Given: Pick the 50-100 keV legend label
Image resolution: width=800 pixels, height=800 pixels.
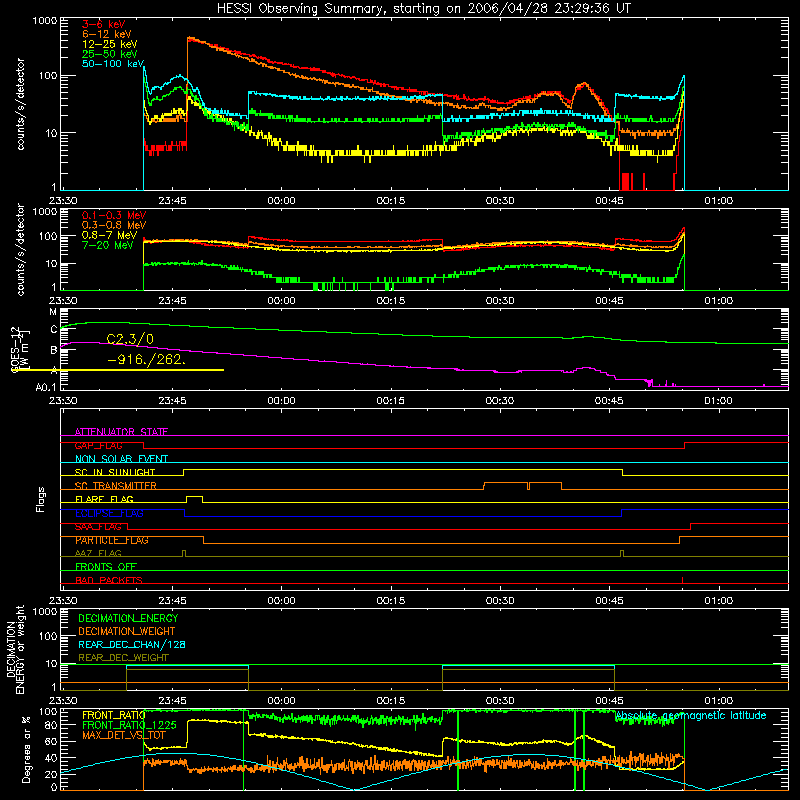Looking at the screenshot, I should (113, 64).
